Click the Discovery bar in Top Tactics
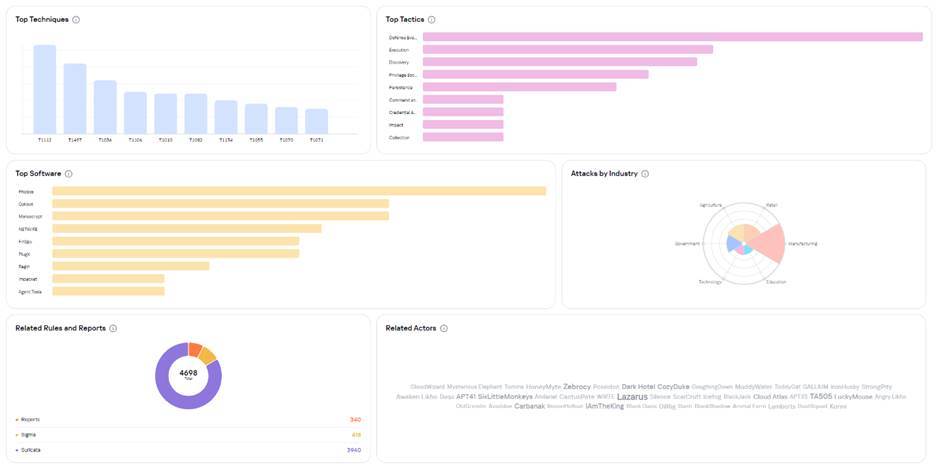Screen dimensions: 936x467 click(559, 62)
